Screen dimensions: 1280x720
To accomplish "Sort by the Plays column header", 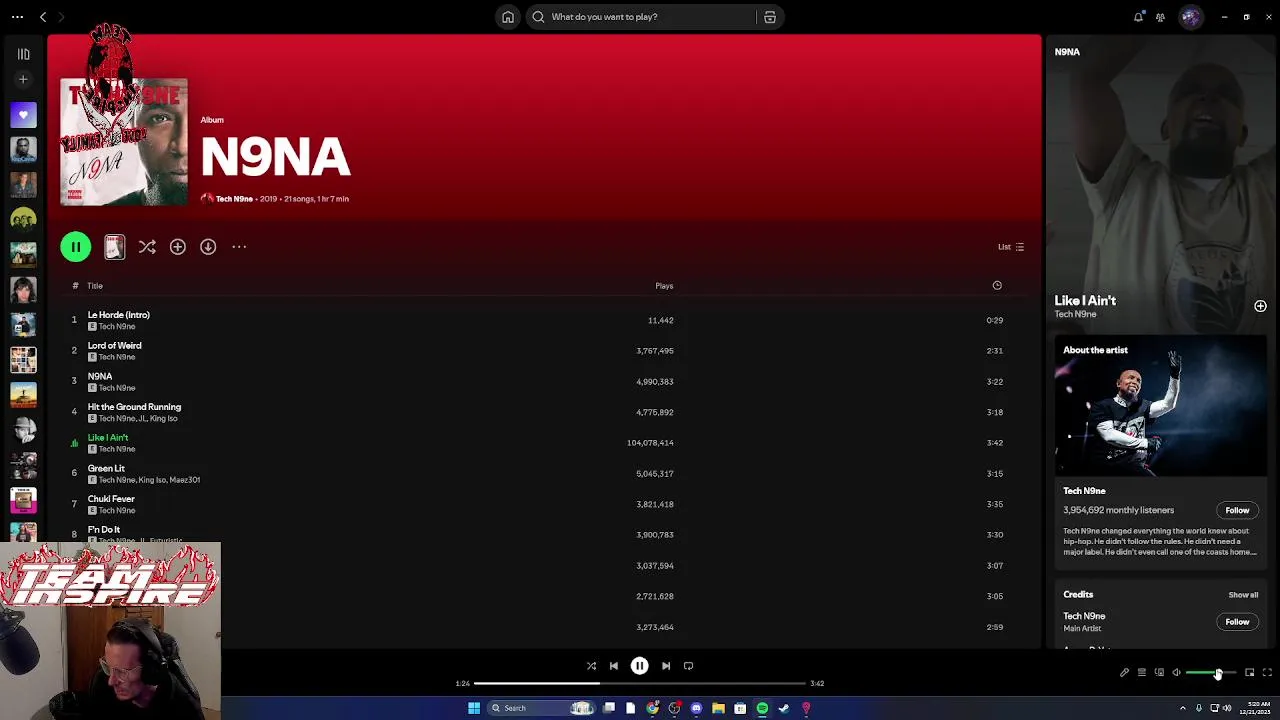I will [x=664, y=286].
